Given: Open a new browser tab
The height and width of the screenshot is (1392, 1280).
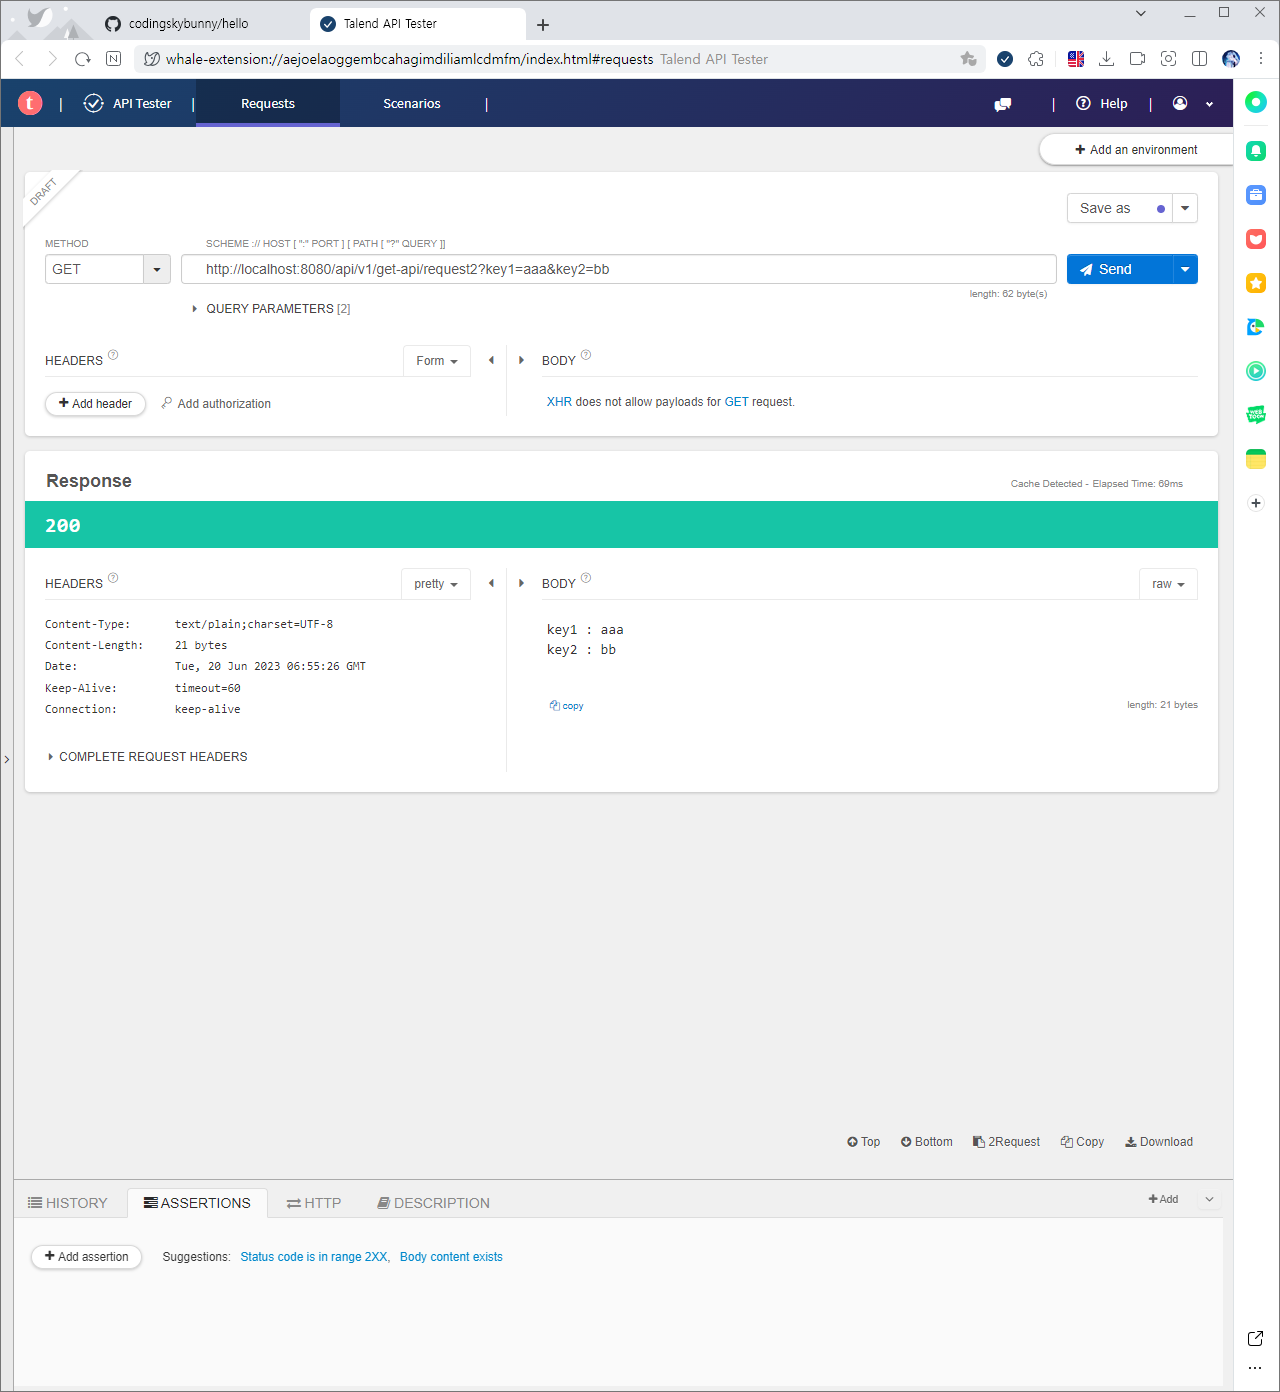Looking at the screenshot, I should pos(543,25).
